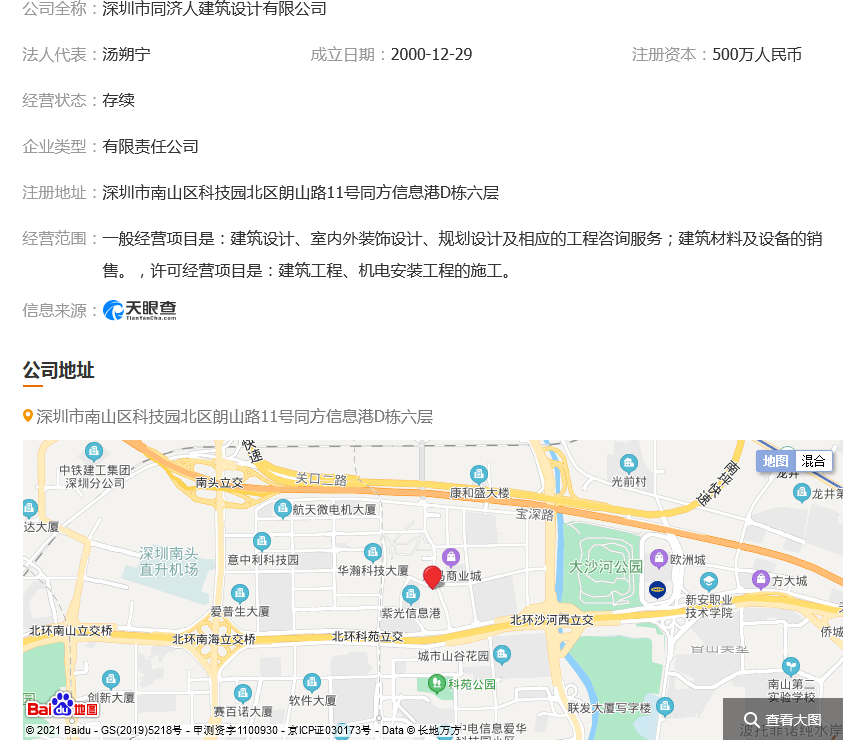The image size is (852, 748).
Task: Click the 宝深路 road label
Action: [x=534, y=514]
